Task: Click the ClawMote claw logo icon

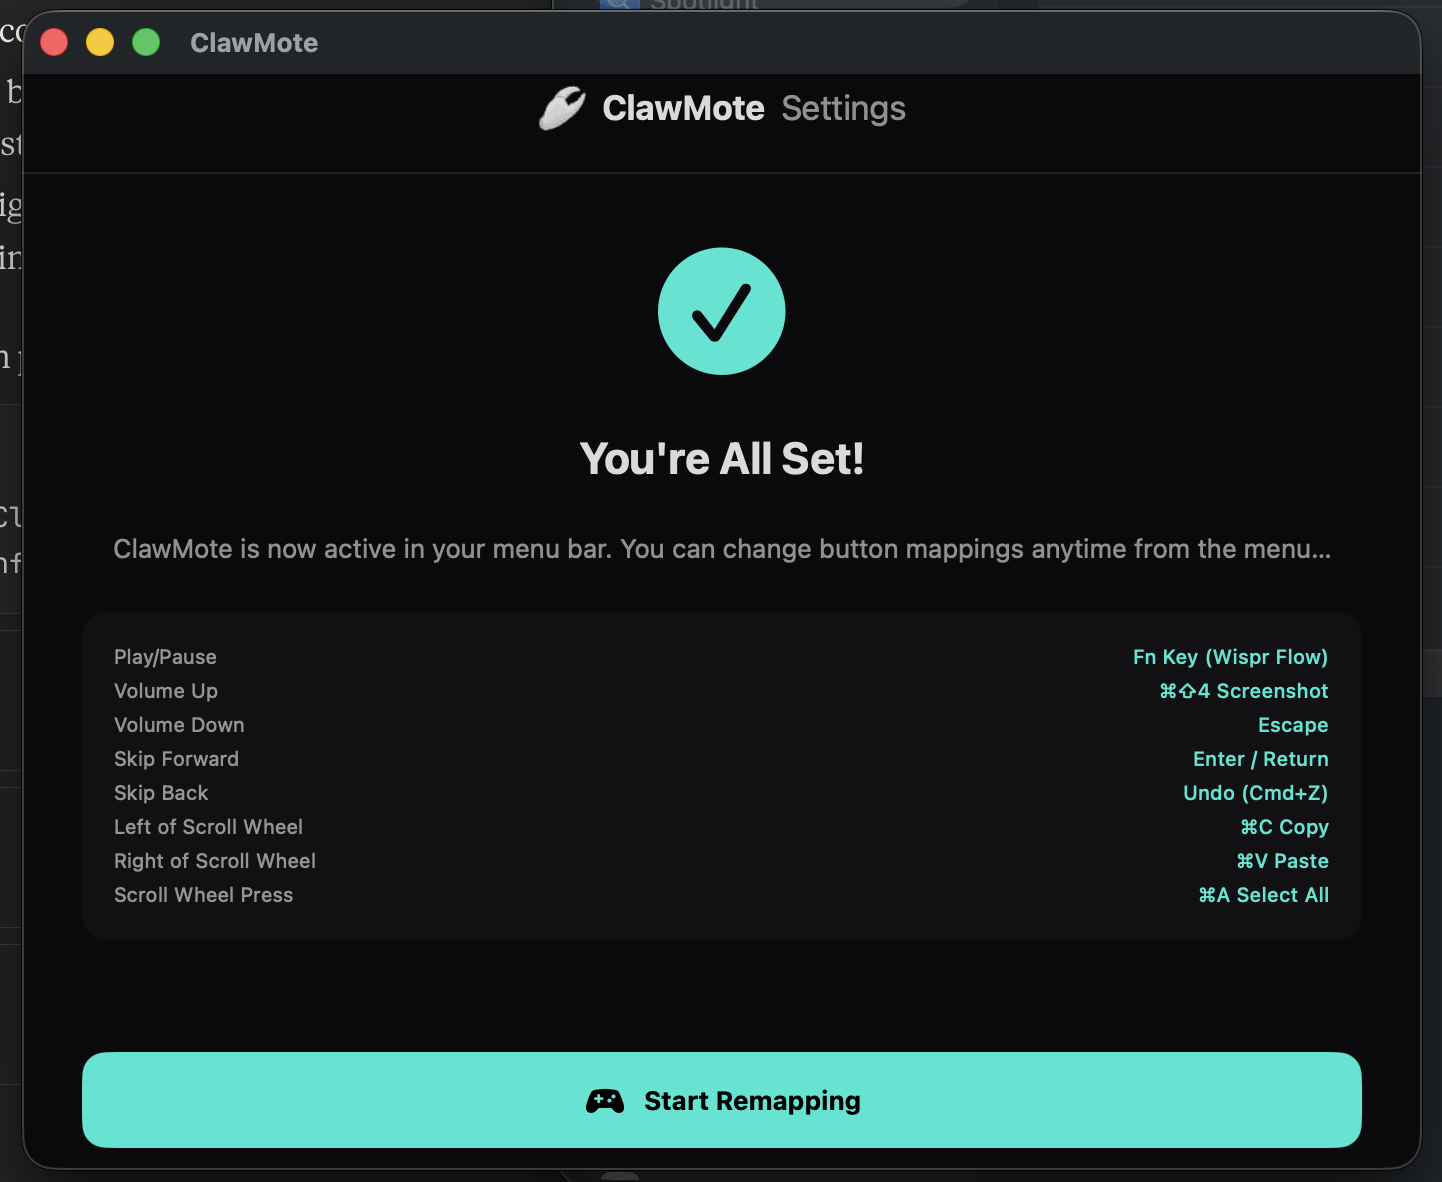Action: [561, 109]
